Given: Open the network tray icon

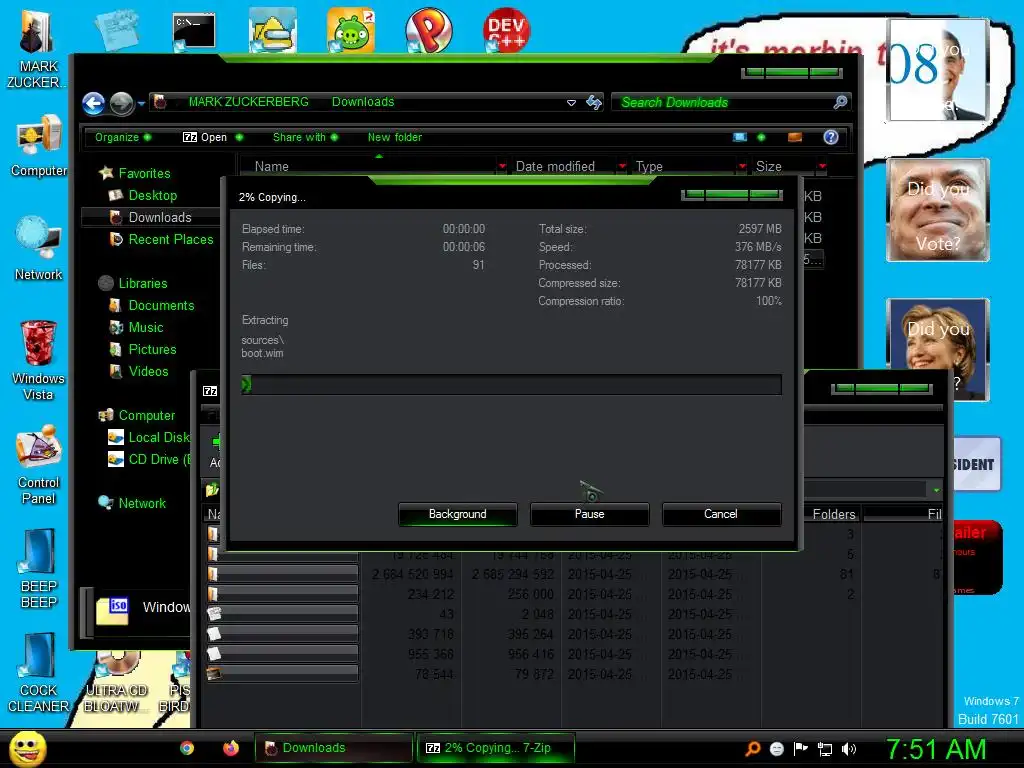Looking at the screenshot, I should pyautogui.click(x=825, y=749).
